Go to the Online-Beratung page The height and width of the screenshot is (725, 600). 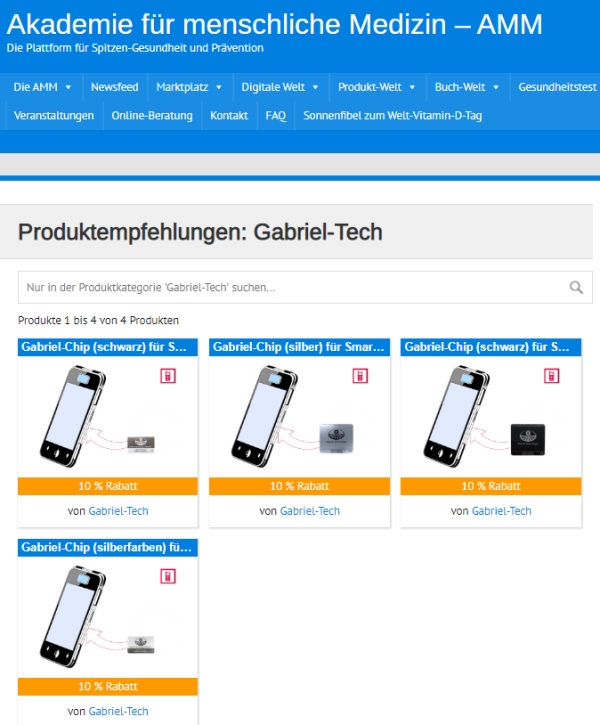tap(152, 116)
